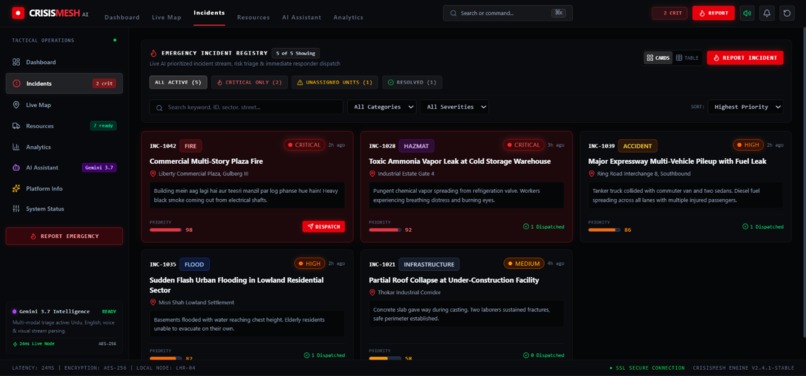This screenshot has width=806, height=376.
Task: Toggle the green sound alert icon
Action: (x=747, y=13)
